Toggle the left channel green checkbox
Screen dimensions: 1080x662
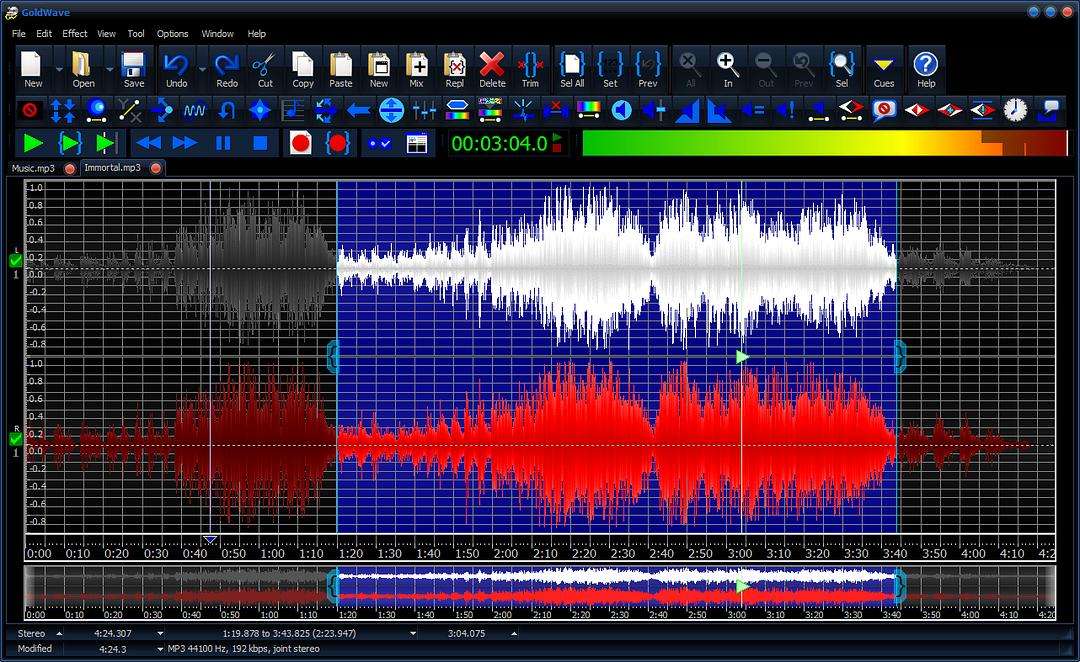(x=15, y=261)
